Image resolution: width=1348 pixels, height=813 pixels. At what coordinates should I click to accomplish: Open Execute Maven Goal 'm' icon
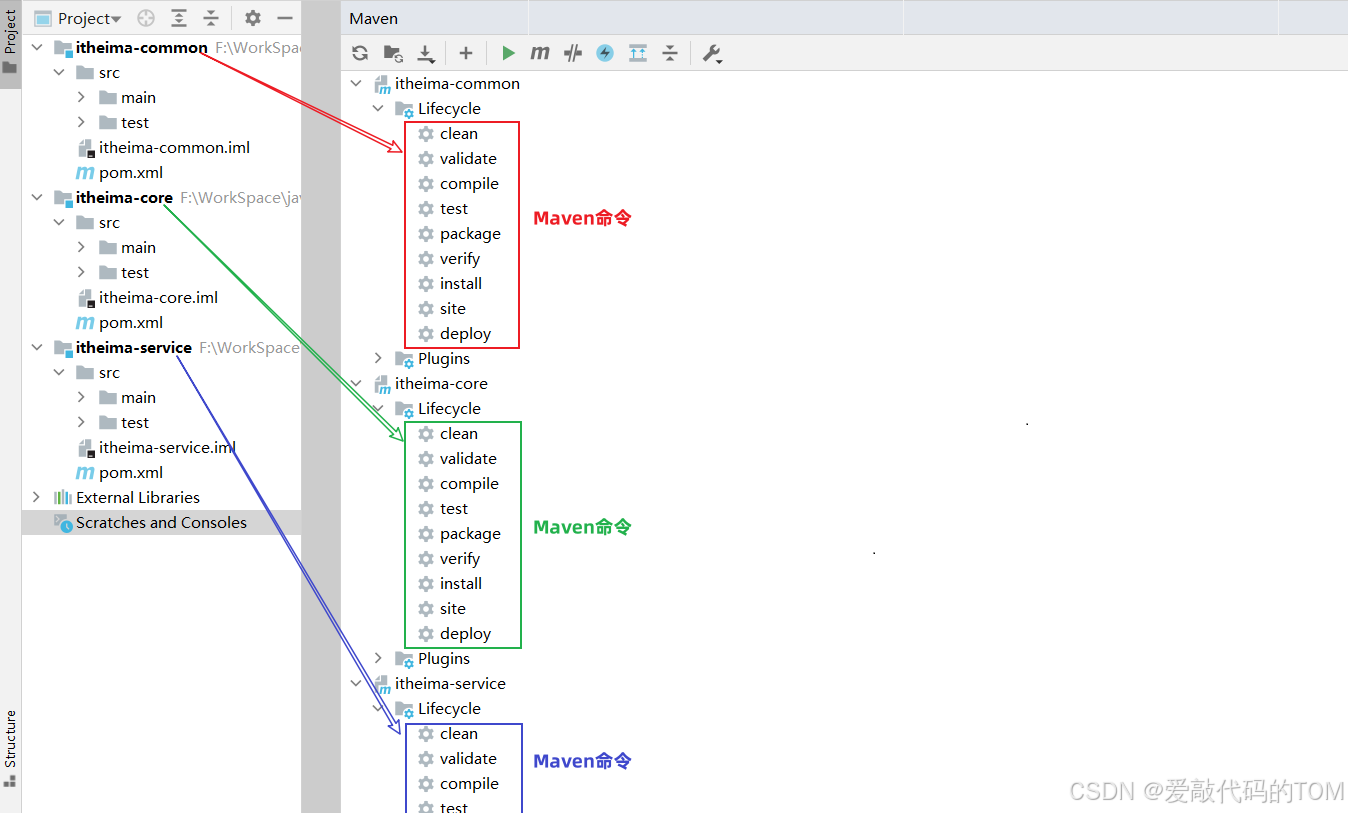click(540, 54)
